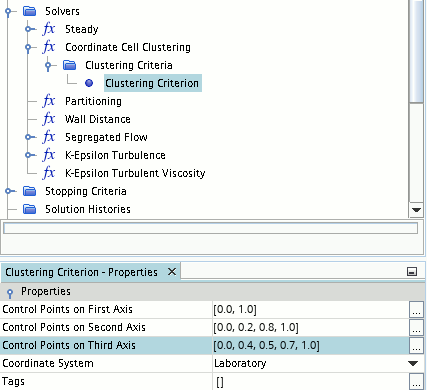Select the Wall Distance solver
The image size is (427, 390).
click(98, 119)
